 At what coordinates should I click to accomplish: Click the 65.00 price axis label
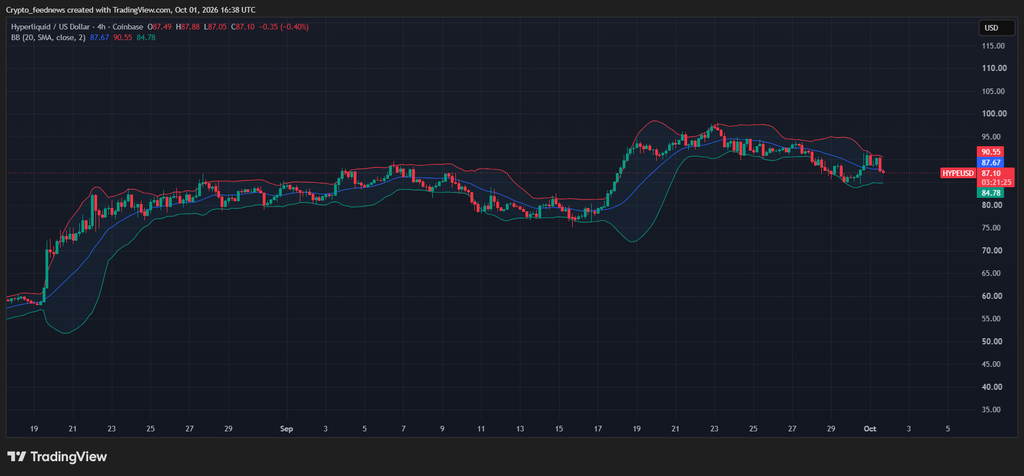[x=992, y=274]
